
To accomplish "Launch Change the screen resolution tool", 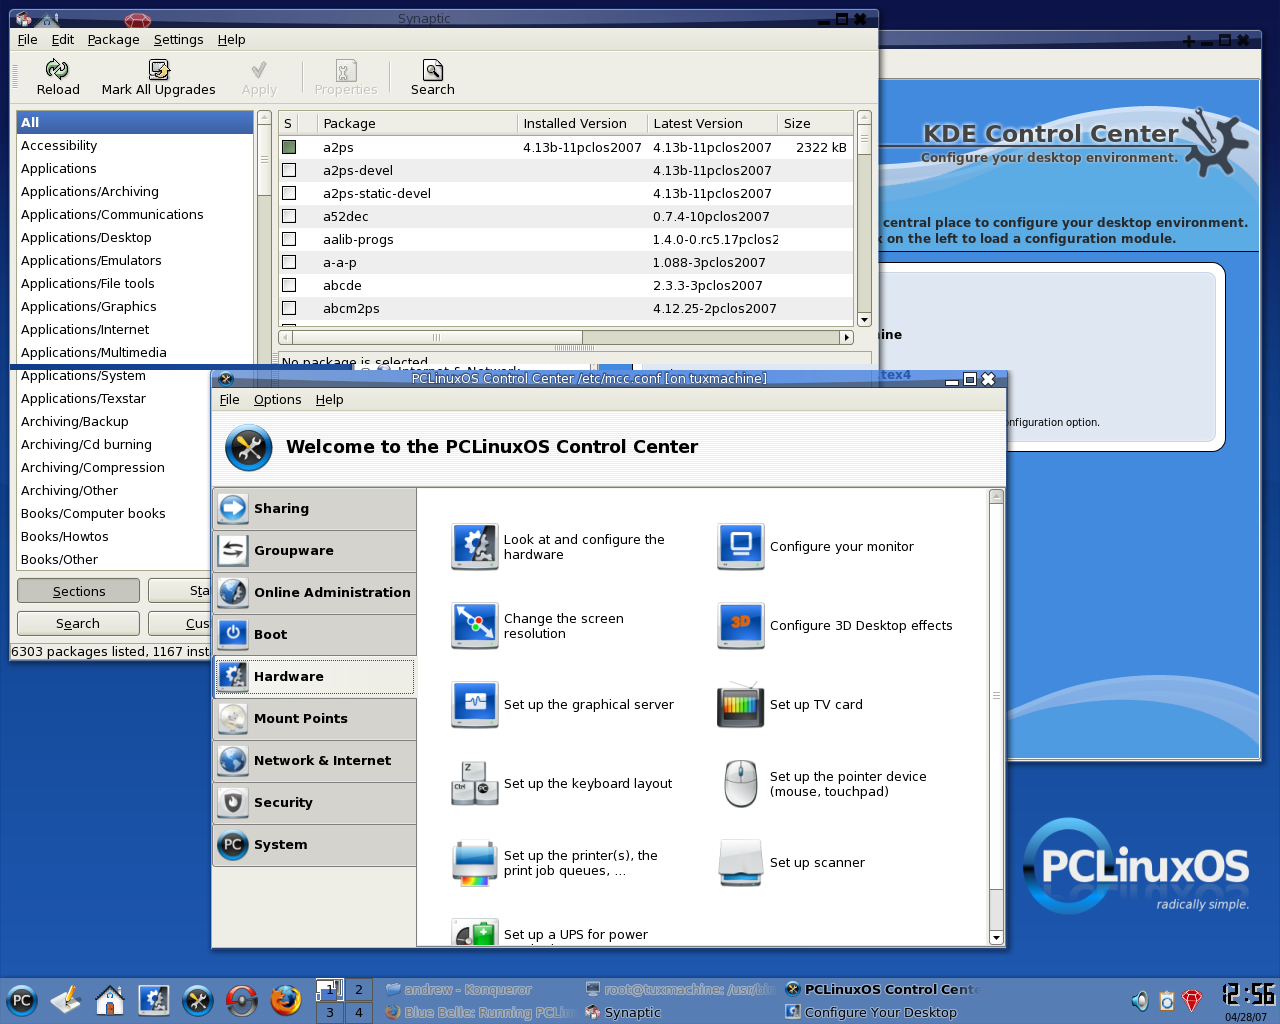I will tap(538, 626).
